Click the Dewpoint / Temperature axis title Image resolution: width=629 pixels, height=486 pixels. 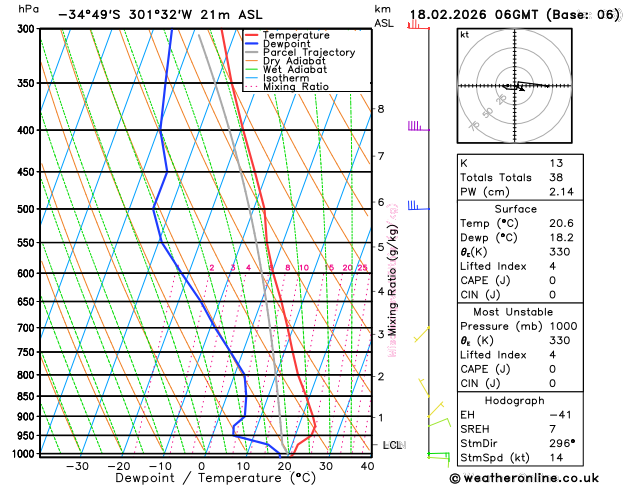tap(215, 478)
